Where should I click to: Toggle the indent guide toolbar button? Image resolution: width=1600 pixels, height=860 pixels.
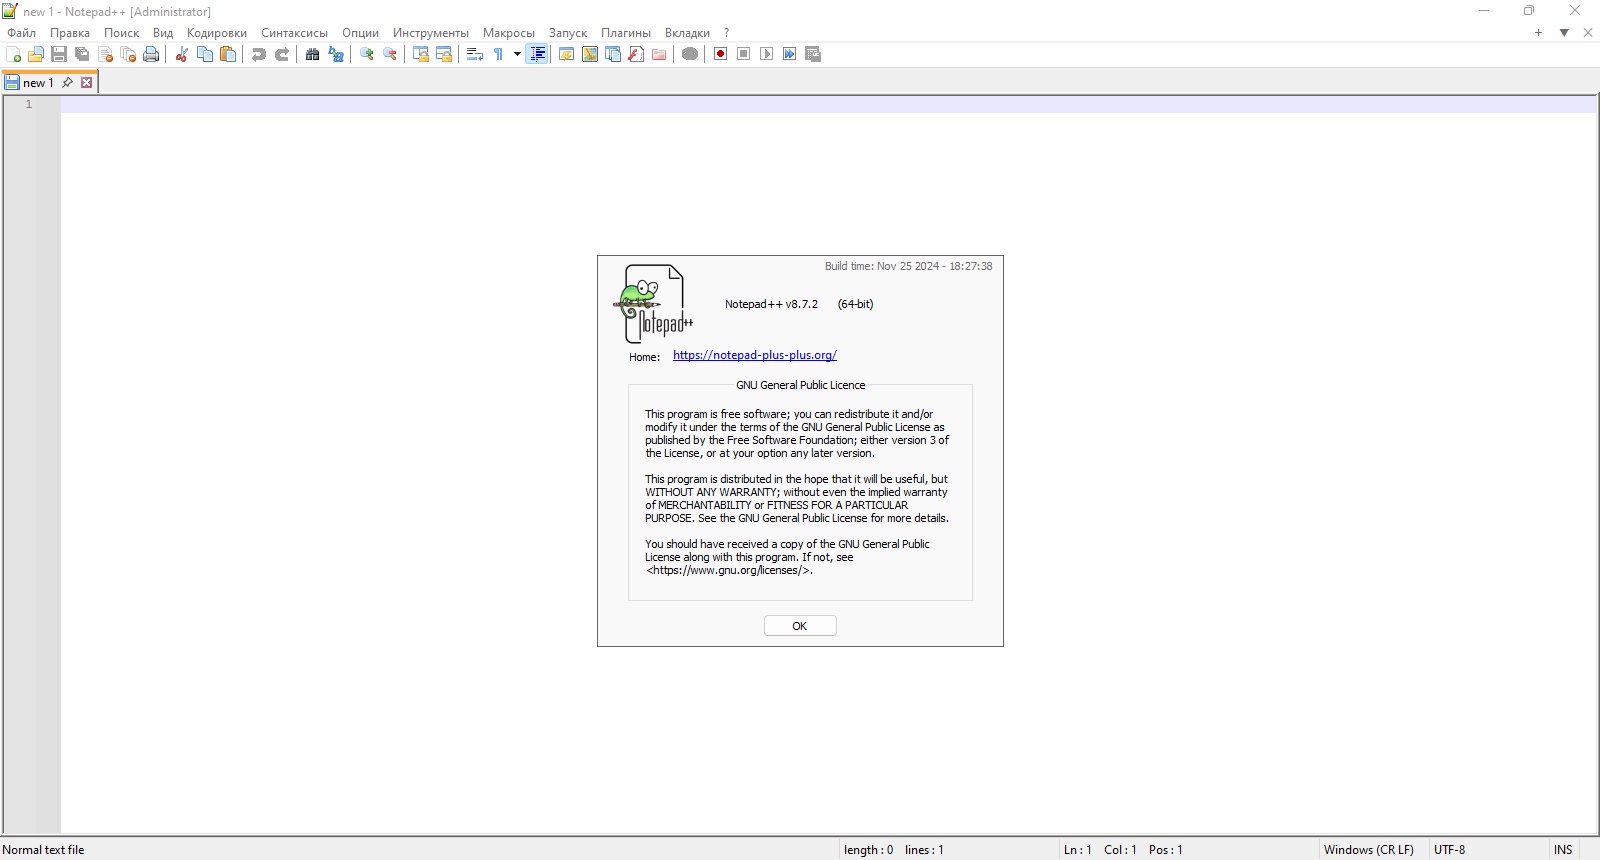coord(537,54)
